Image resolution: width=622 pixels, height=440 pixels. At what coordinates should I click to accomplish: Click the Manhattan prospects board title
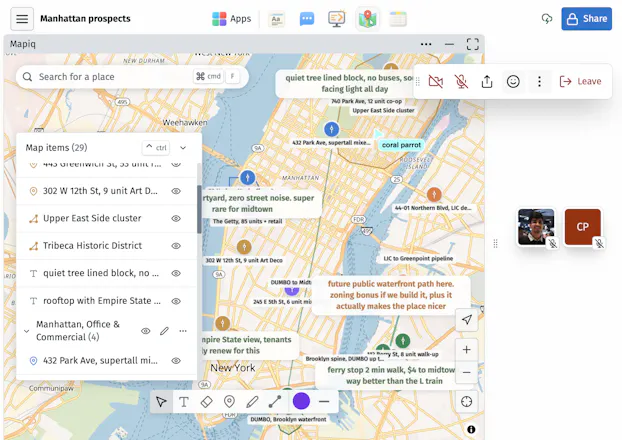85,19
